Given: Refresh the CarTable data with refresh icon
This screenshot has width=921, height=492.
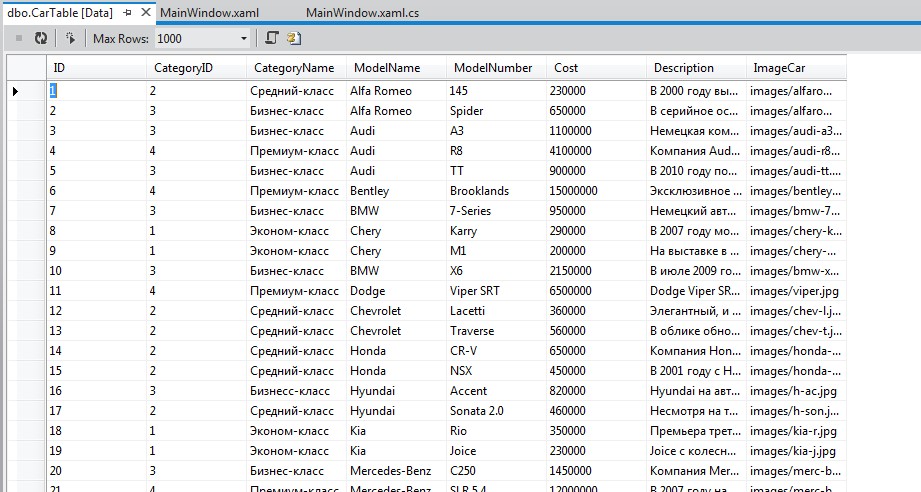Looking at the screenshot, I should click(x=41, y=39).
